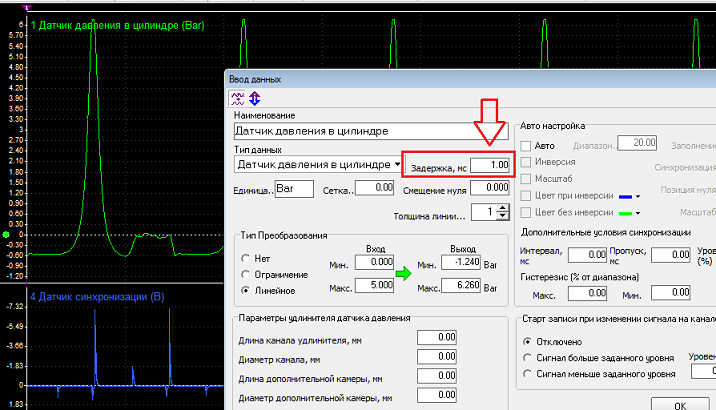Toggle the Цвет при инверсии checkbox
Image resolution: width=716 pixels, height=410 pixels.
pos(526,195)
